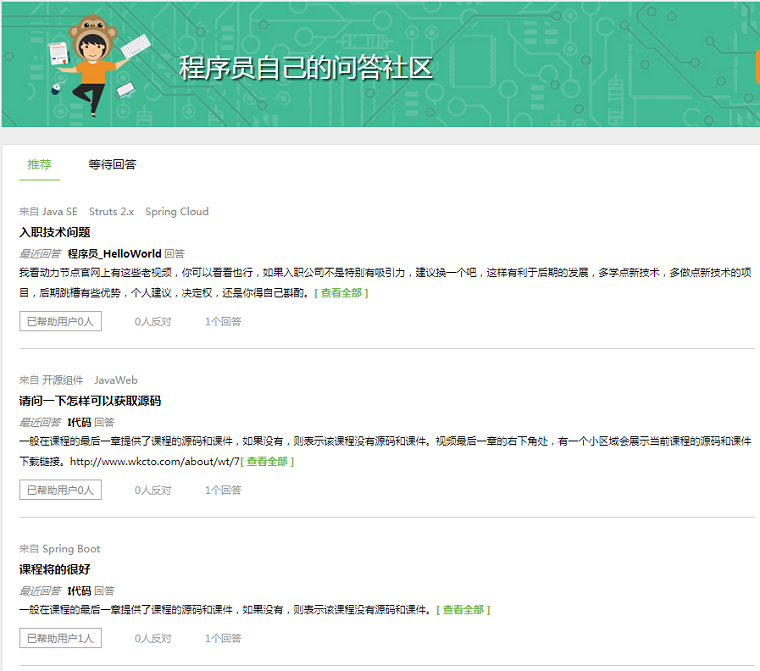This screenshot has height=671, width=760.
Task: Open the Struts 2.x tag
Action: click(x=111, y=212)
